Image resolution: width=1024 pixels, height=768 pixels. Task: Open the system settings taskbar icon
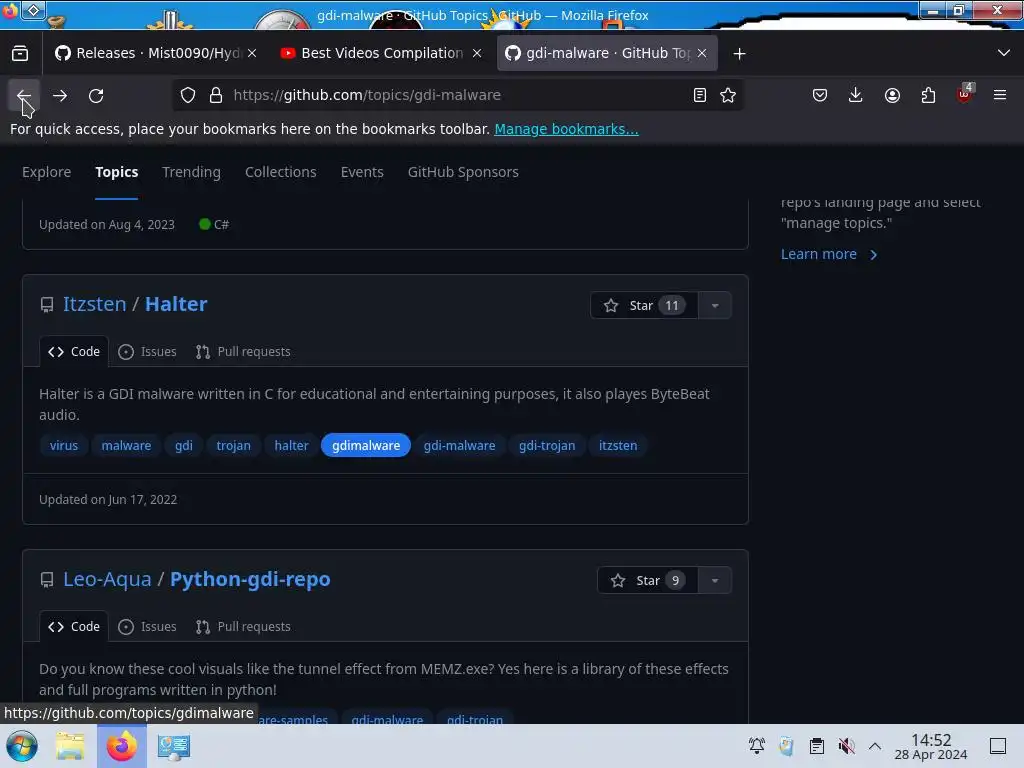(x=173, y=746)
